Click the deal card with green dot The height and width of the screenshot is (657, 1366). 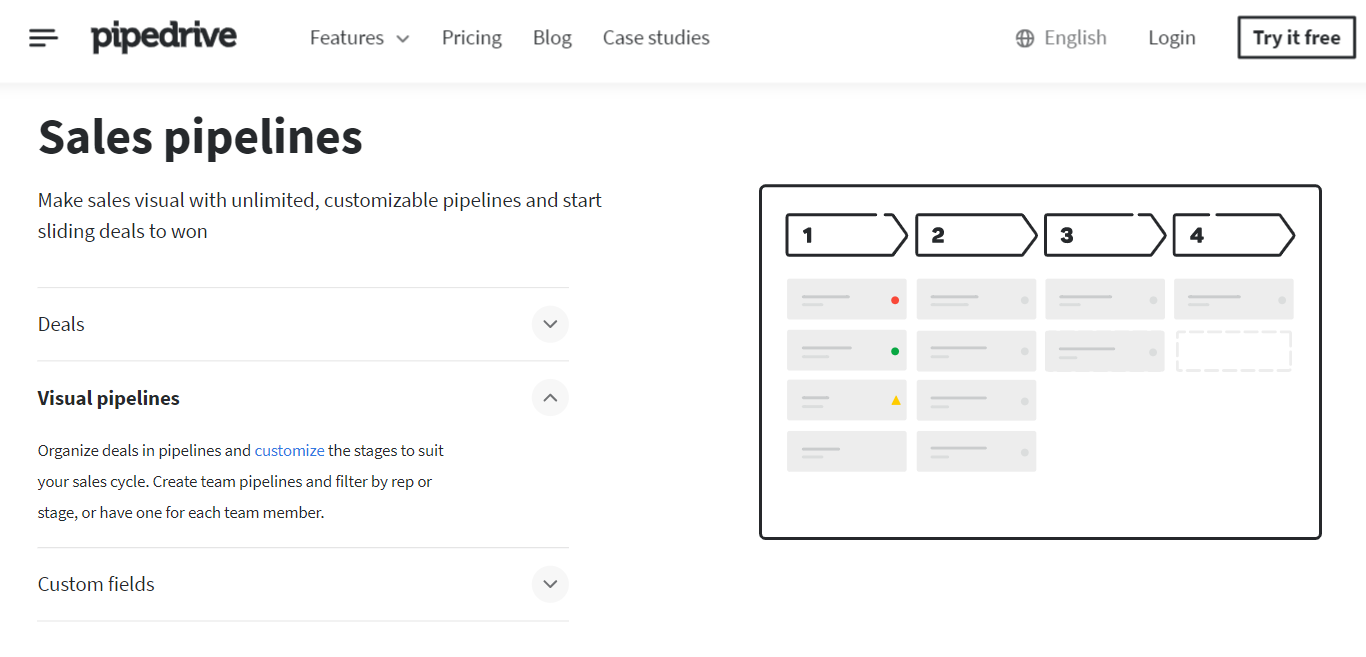click(847, 351)
